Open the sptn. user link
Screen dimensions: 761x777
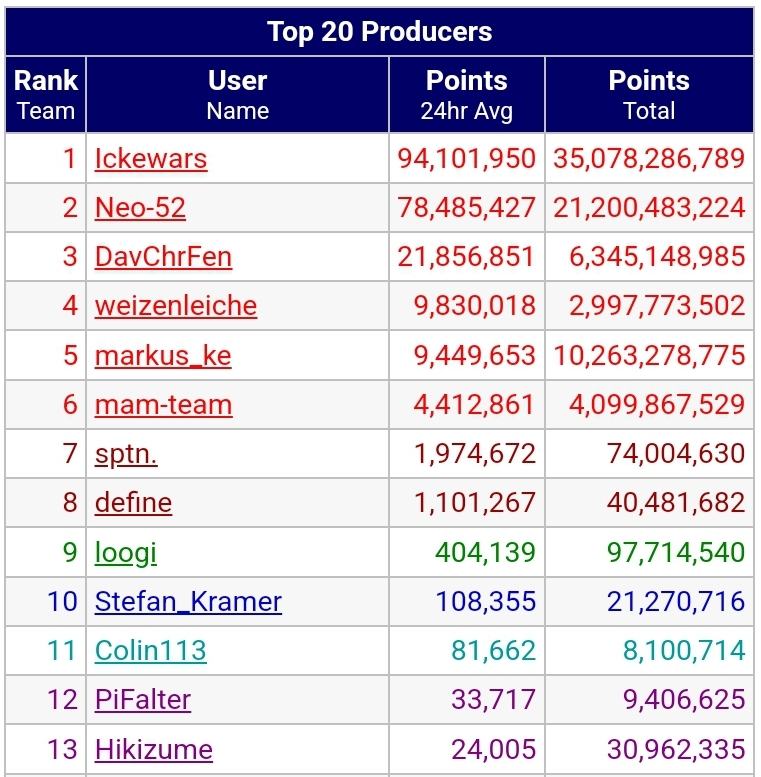[x=126, y=454]
